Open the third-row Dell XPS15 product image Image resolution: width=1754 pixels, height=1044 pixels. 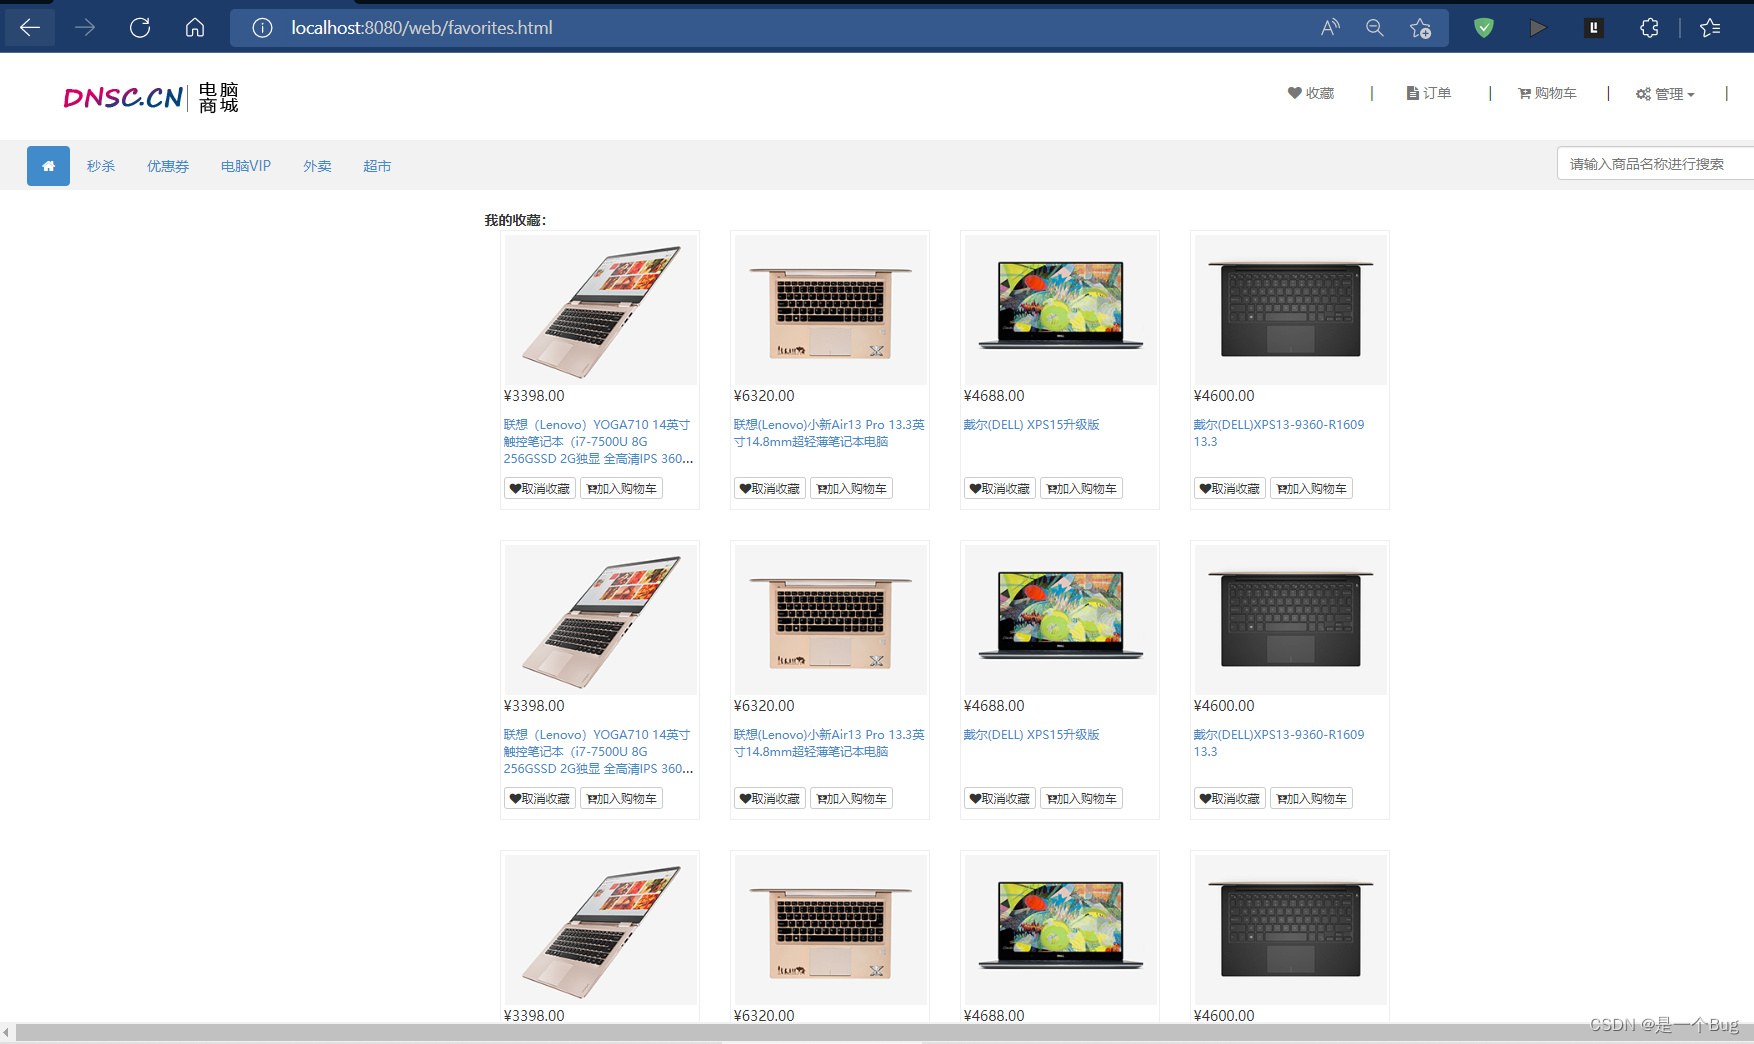pyautogui.click(x=1060, y=929)
